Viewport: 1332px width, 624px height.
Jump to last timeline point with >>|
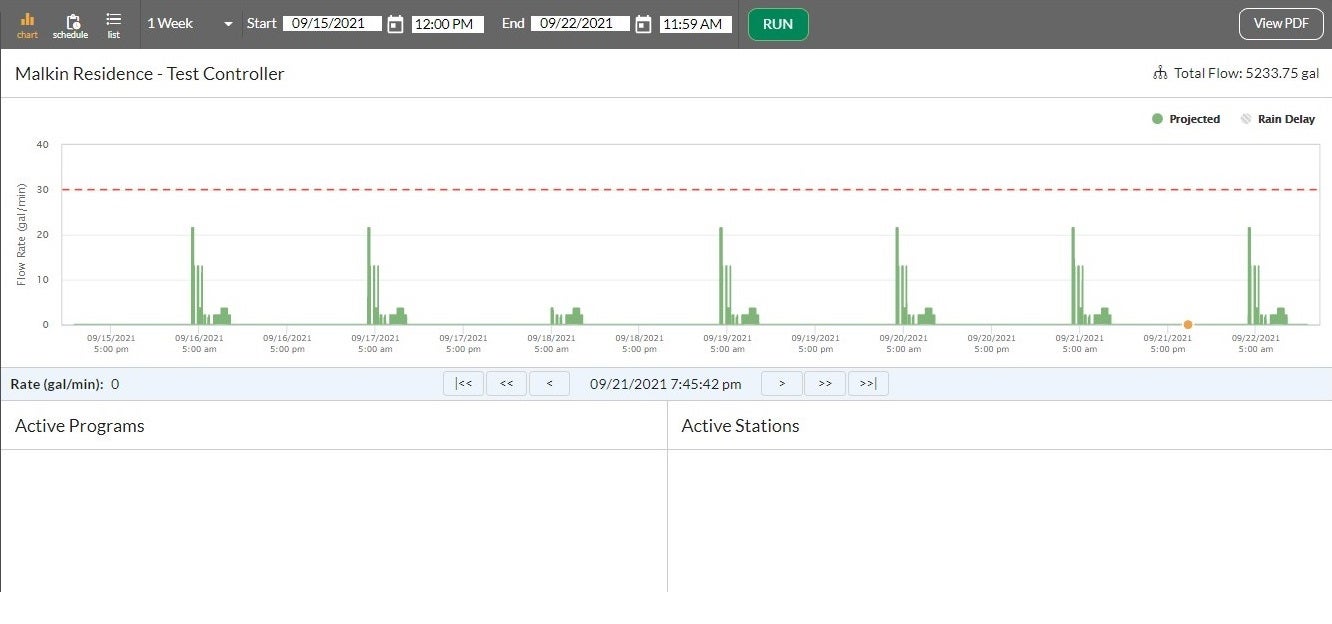click(868, 384)
